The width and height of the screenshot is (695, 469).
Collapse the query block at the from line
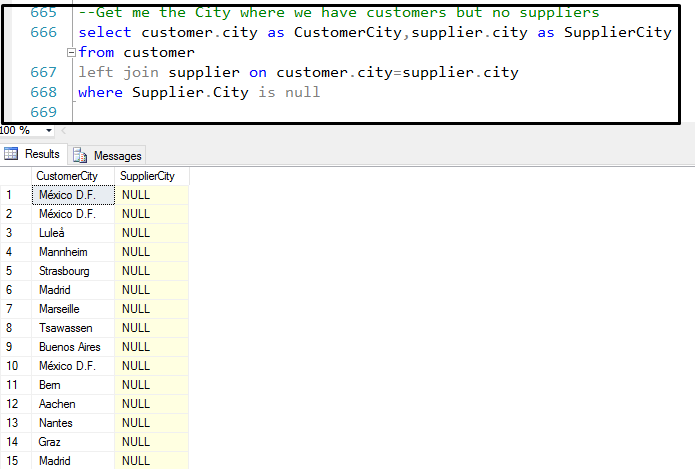point(71,53)
